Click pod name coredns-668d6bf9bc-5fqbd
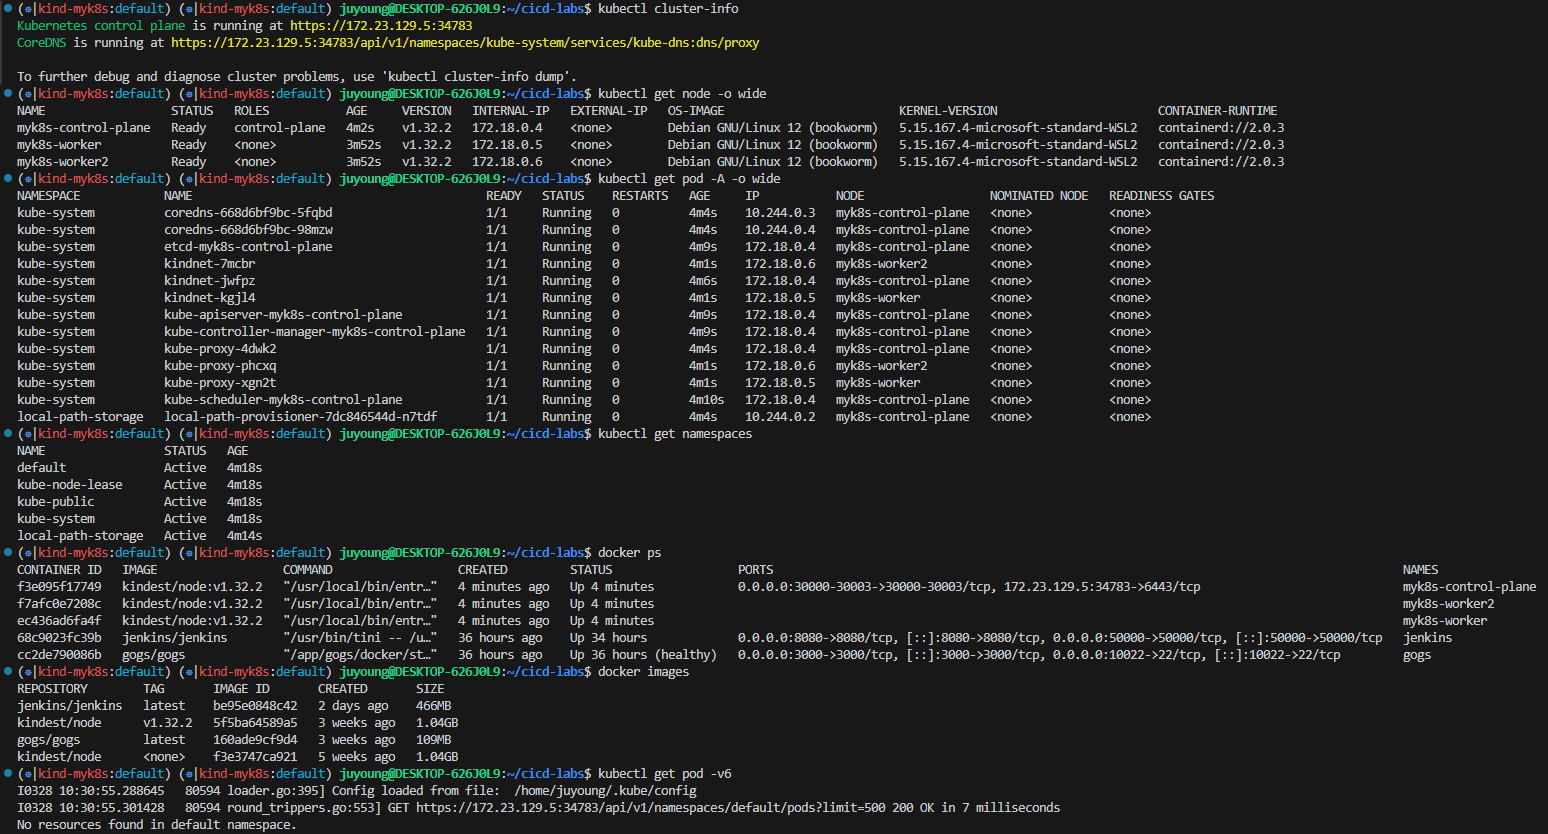The image size is (1548, 834). click(x=248, y=213)
